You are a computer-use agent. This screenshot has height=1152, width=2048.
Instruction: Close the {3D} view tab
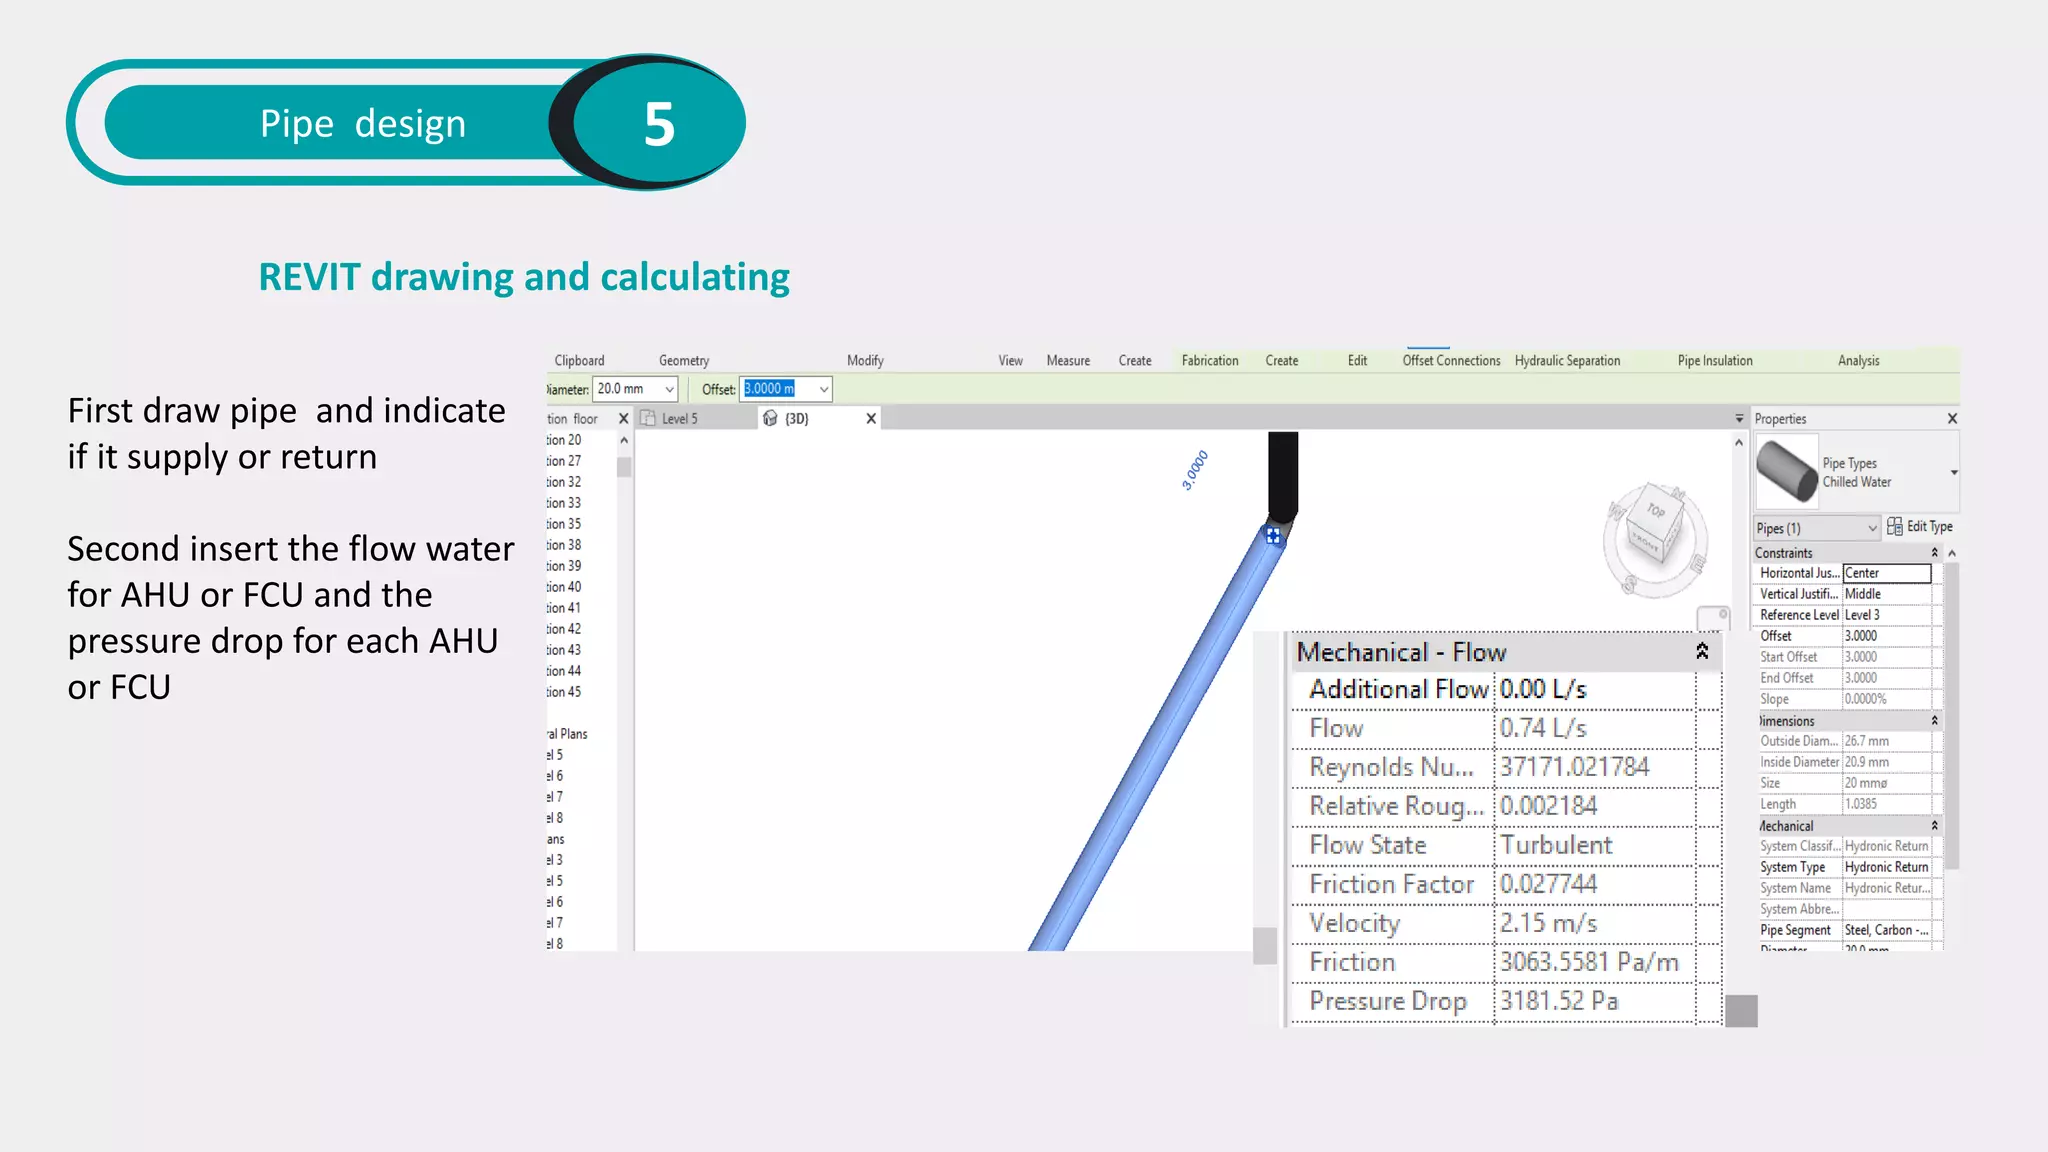pyautogui.click(x=871, y=419)
